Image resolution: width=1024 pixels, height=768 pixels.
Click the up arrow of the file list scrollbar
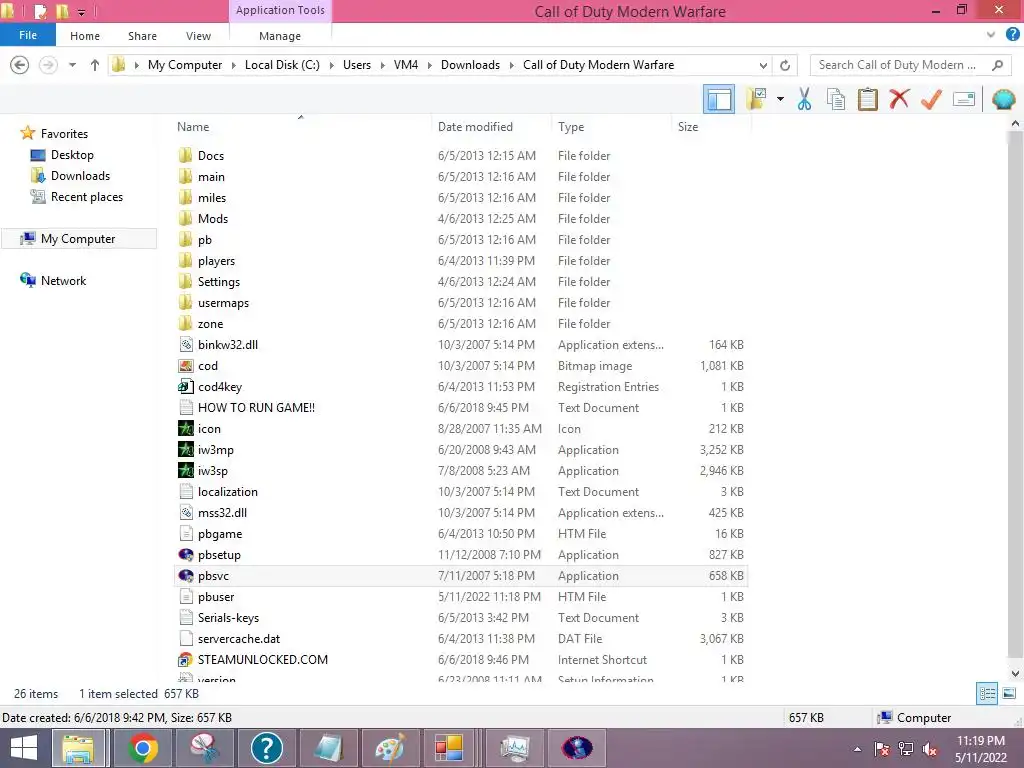coord(1015,123)
